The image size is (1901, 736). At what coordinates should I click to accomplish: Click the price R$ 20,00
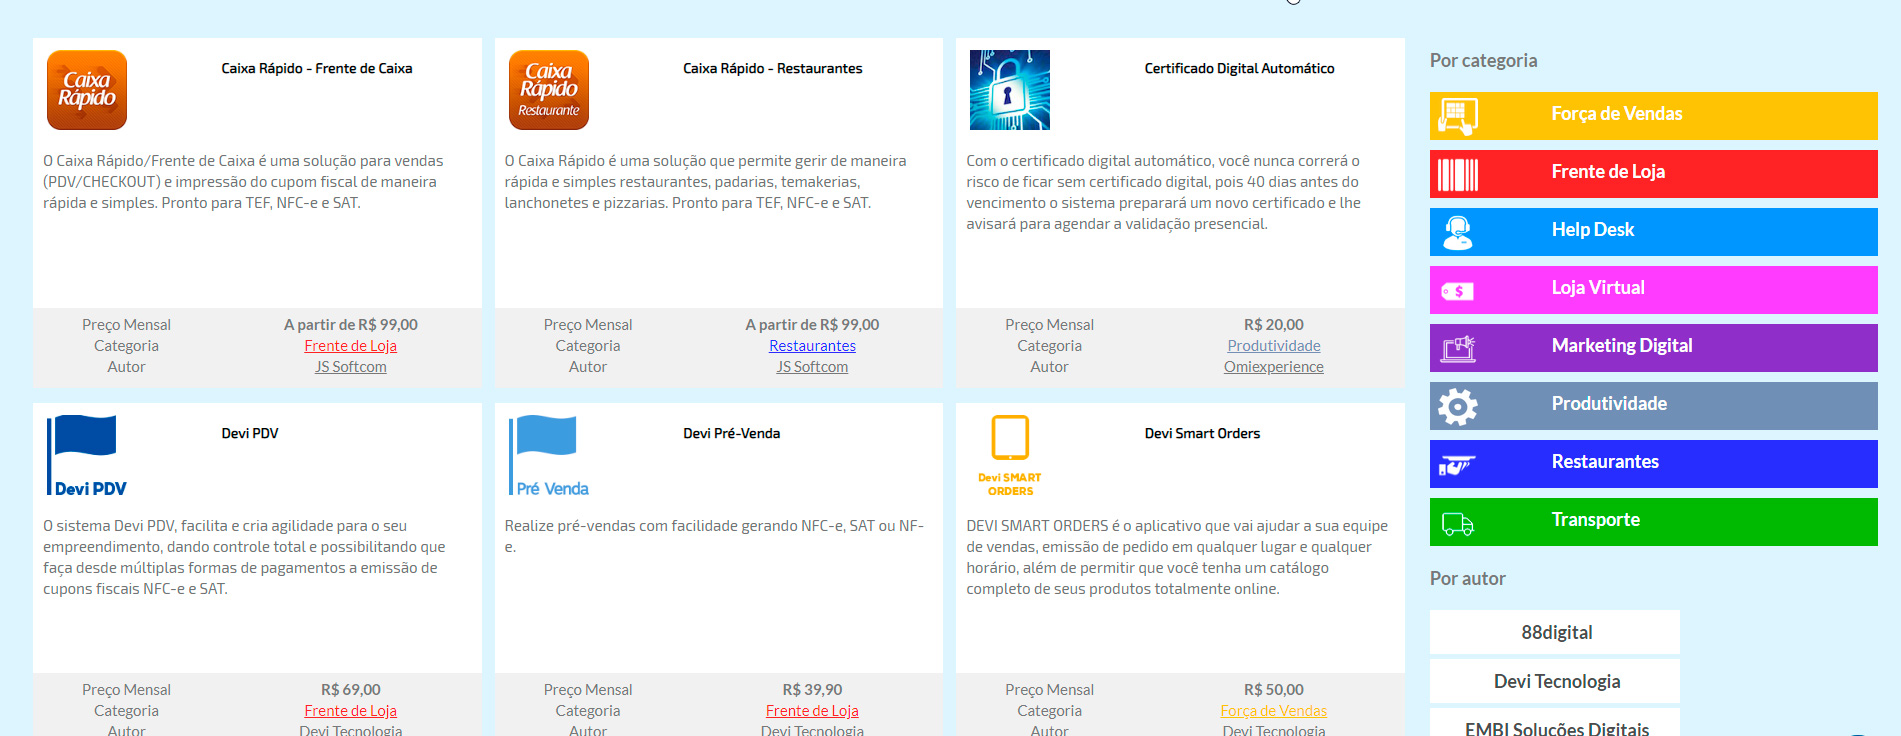click(1274, 325)
